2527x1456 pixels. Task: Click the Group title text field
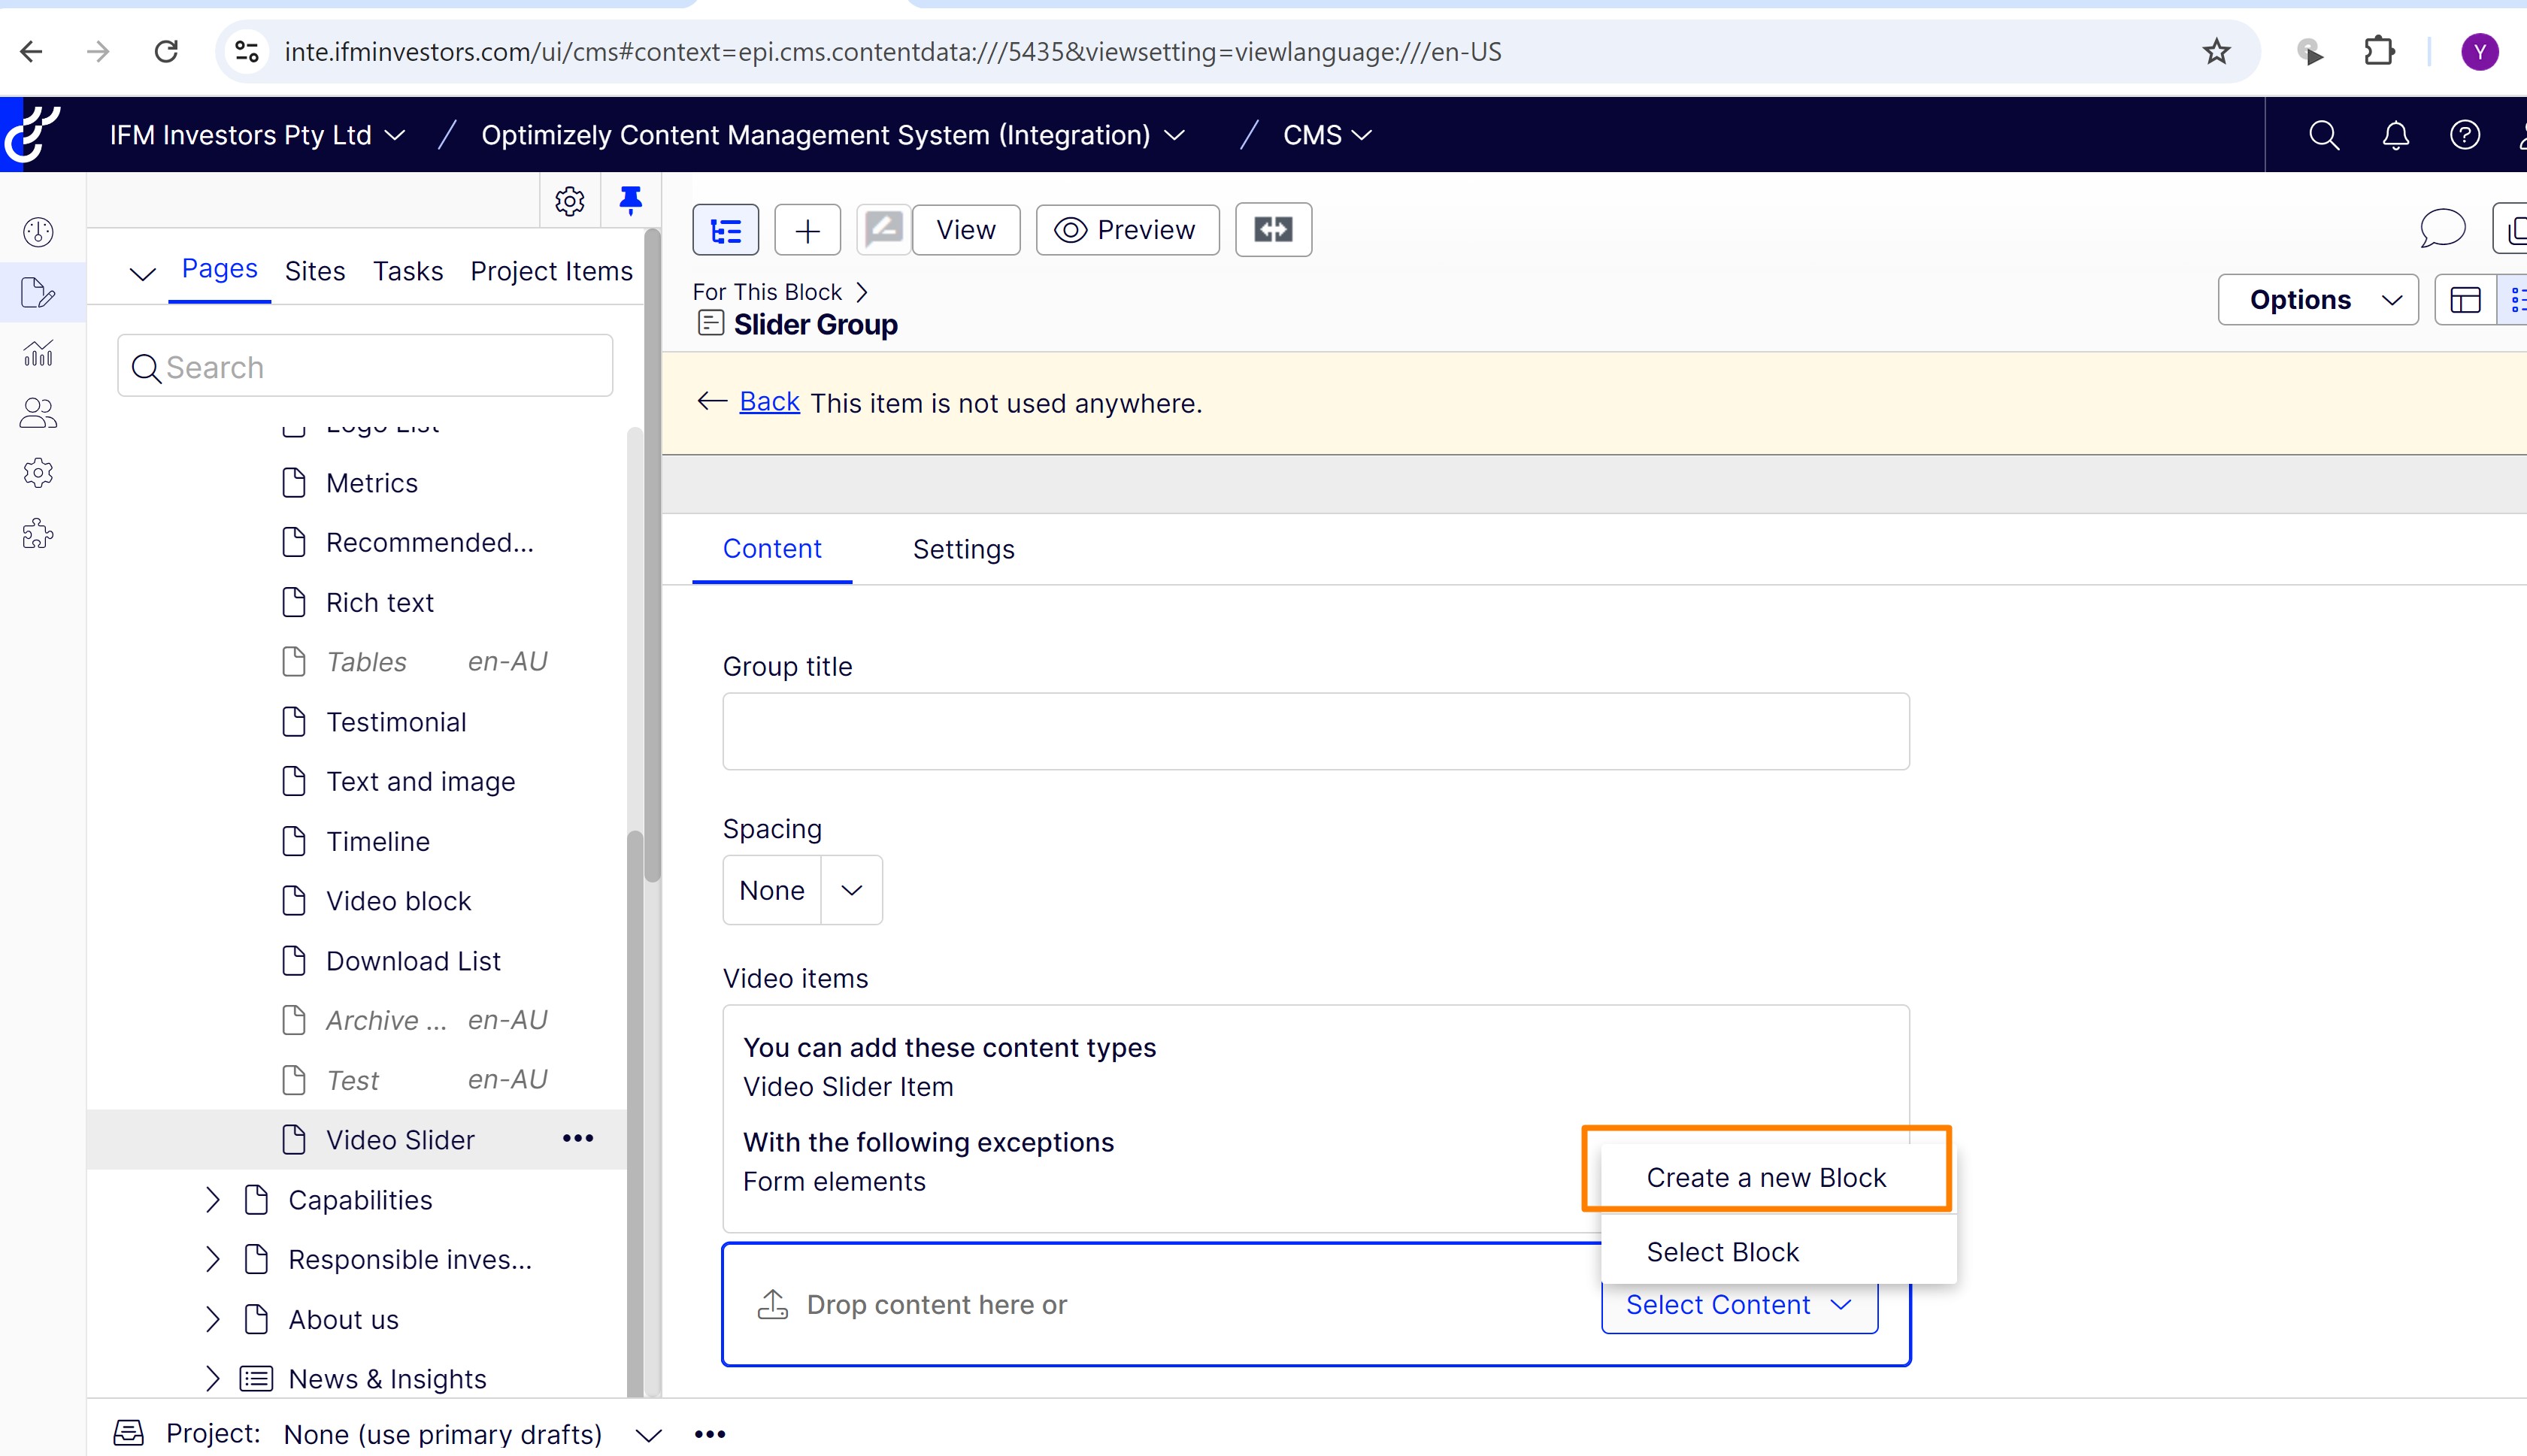[x=1315, y=731]
